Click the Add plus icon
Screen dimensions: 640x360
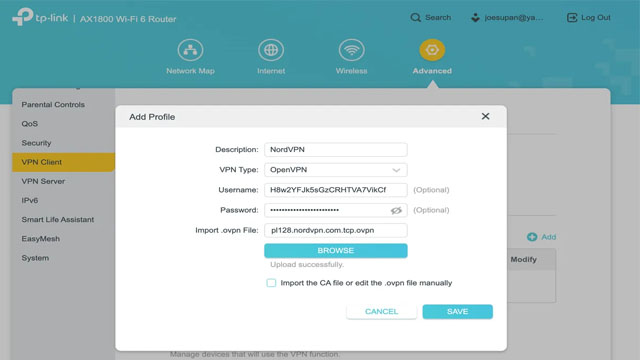pos(532,237)
